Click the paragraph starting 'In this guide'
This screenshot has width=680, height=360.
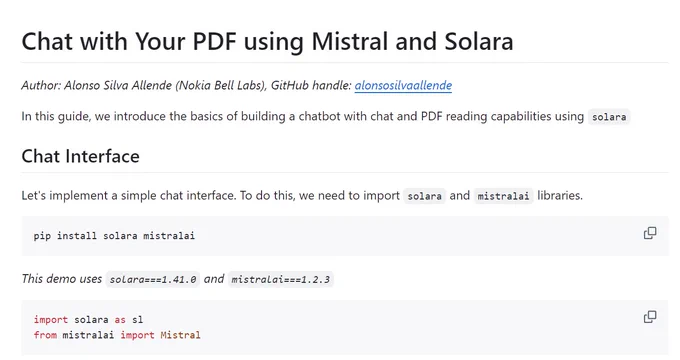[x=325, y=116]
